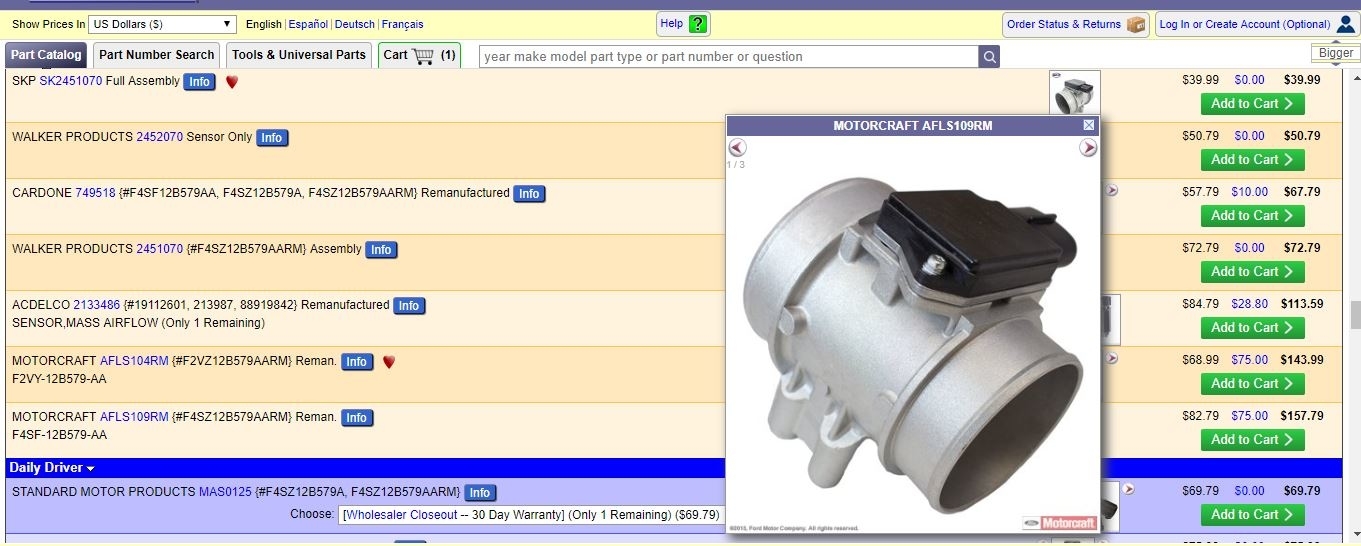Add ACDELCO 2133486 ($113.59) to cart
The width and height of the screenshot is (1361, 546).
[x=1252, y=328]
